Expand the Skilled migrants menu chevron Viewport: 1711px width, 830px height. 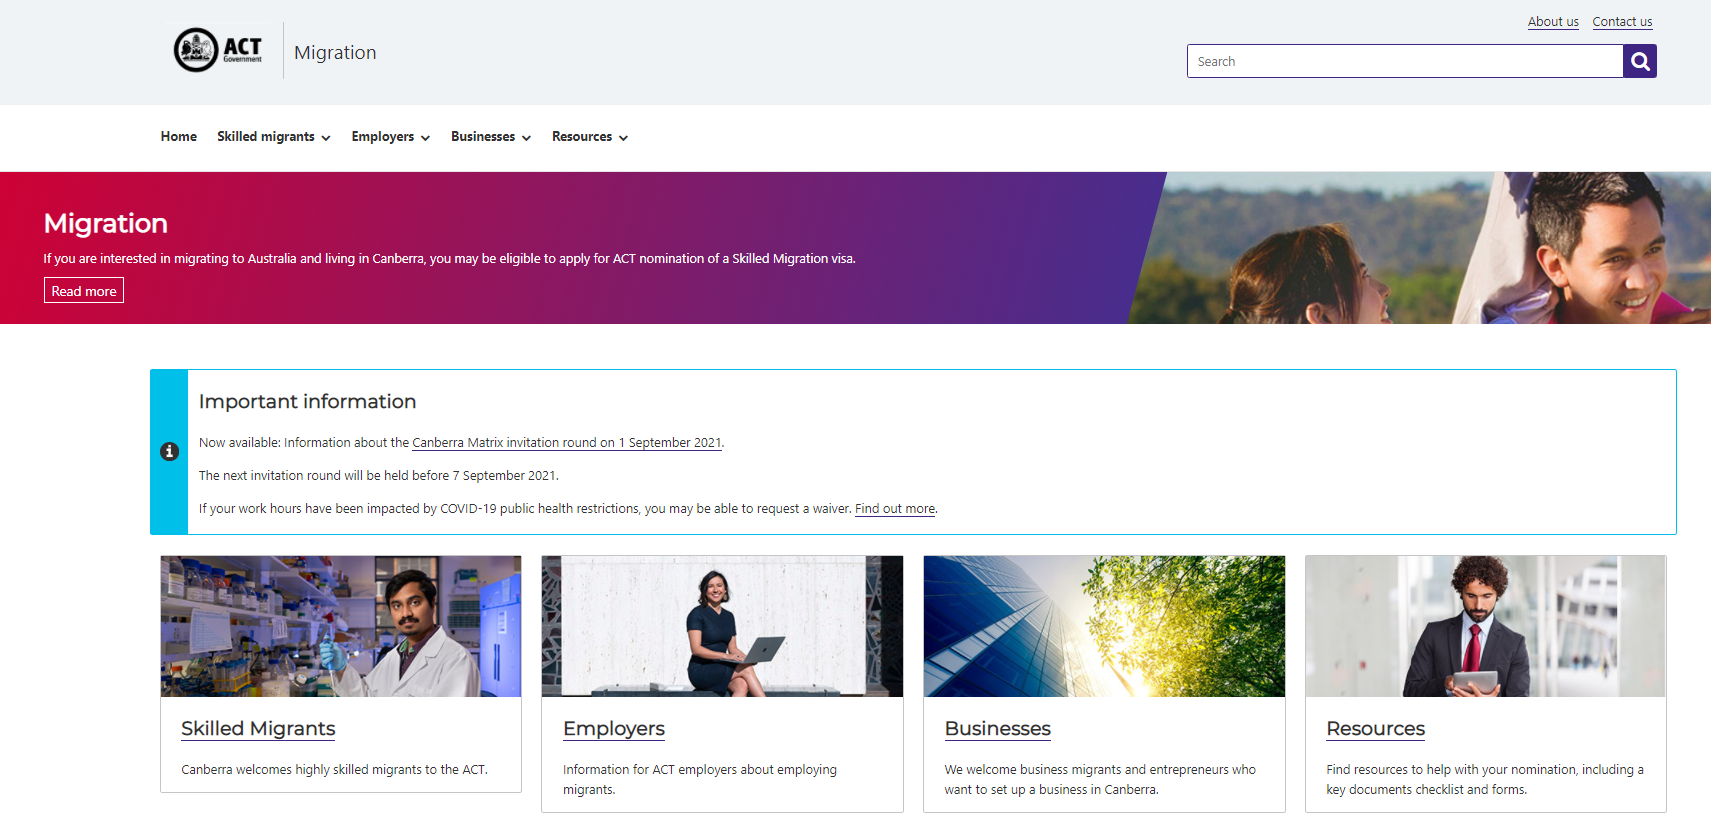click(x=326, y=138)
